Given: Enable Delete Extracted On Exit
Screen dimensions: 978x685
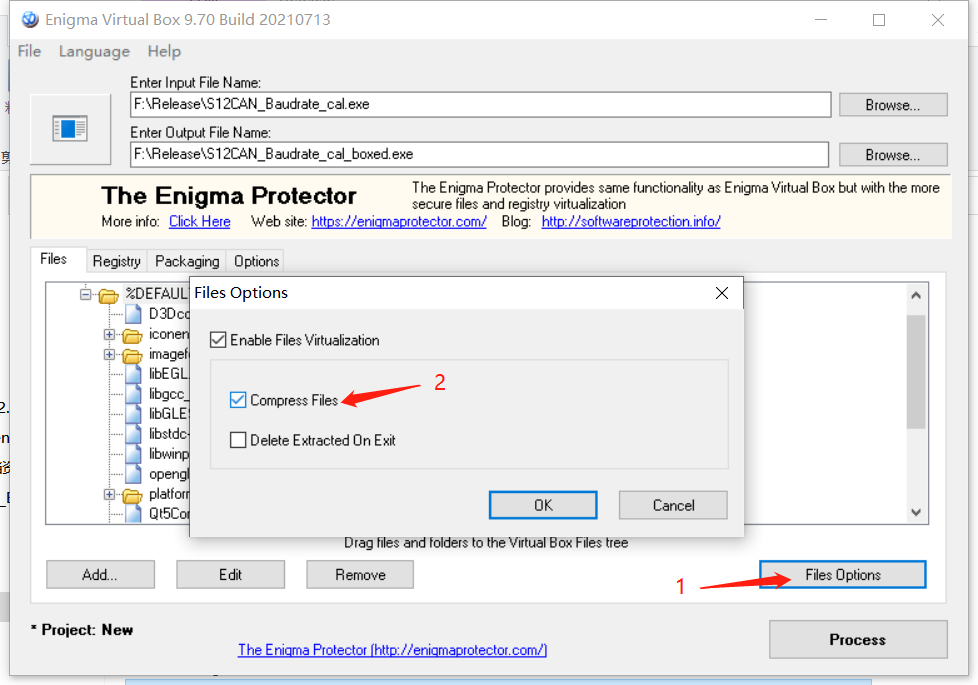Looking at the screenshot, I should click(238, 440).
